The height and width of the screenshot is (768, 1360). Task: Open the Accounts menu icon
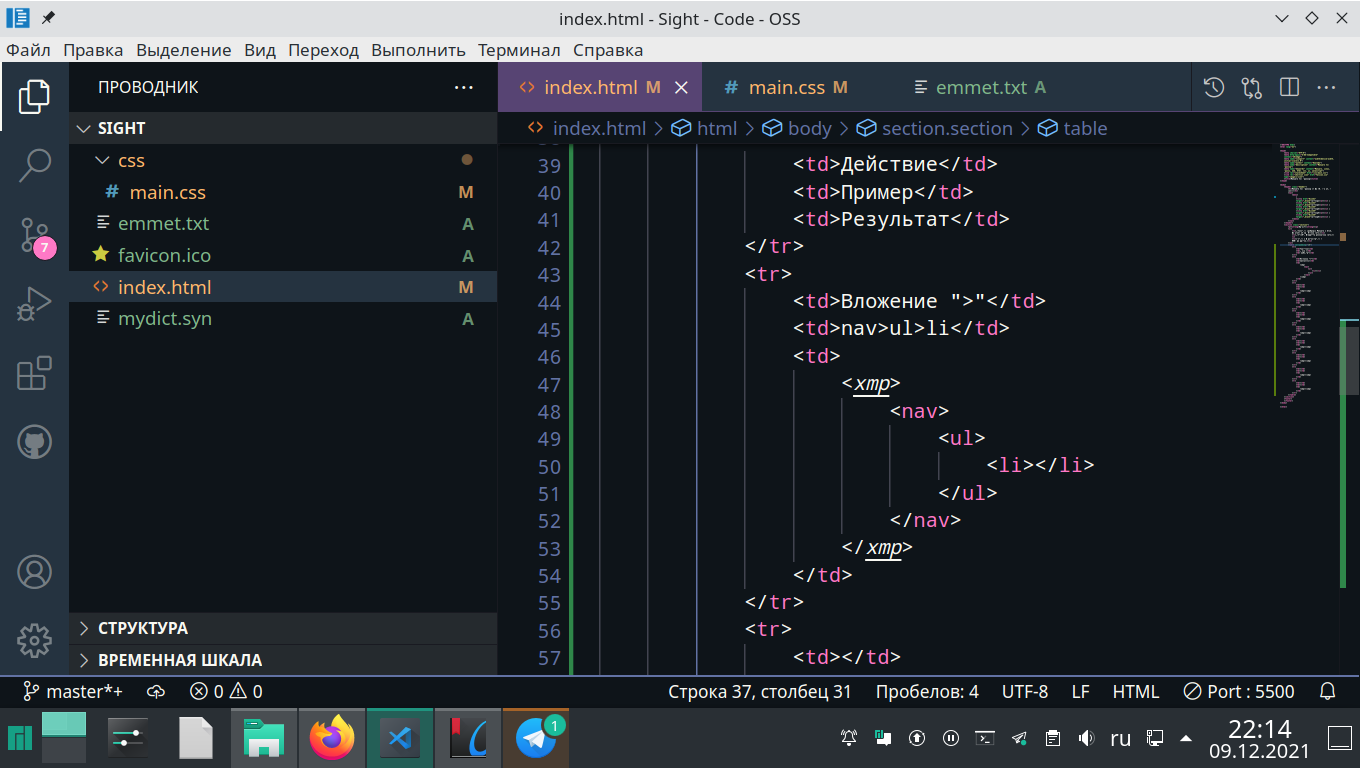tap(34, 572)
